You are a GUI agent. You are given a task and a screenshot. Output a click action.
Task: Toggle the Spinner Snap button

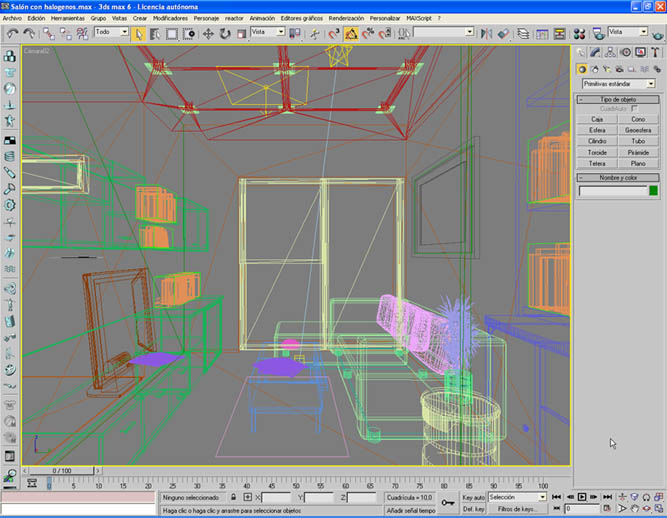tap(385, 34)
